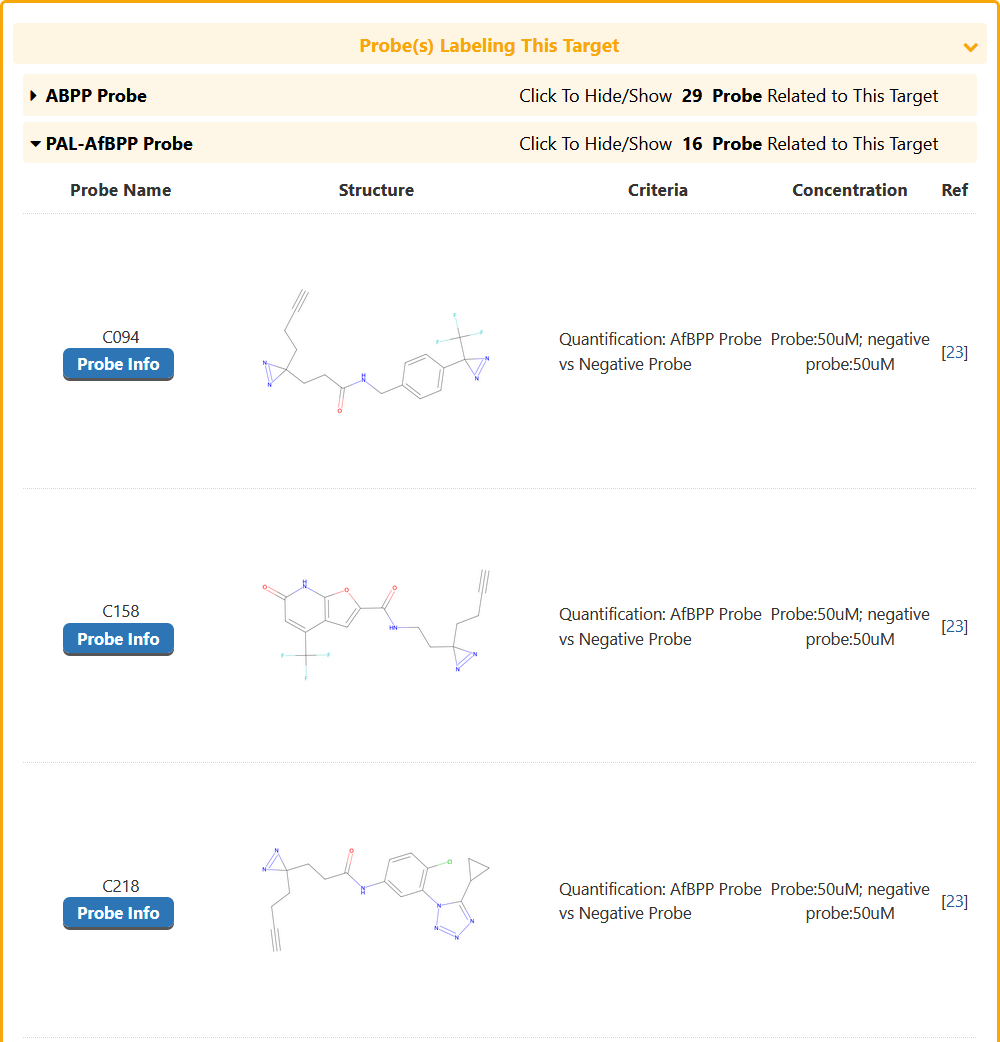Click the down arrow beside PAL-AfBPP Probe
The image size is (1000, 1042).
pyautogui.click(x=36, y=144)
